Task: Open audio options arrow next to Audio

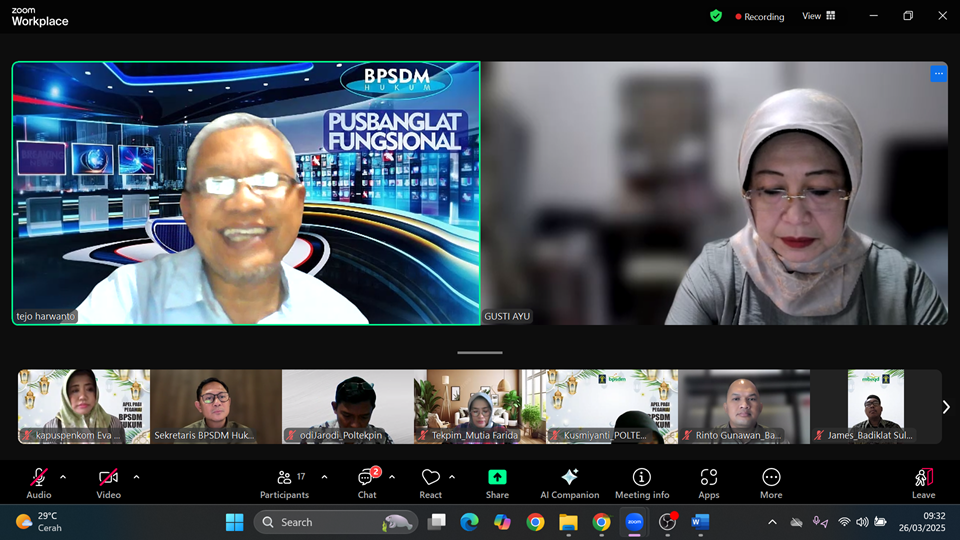Action: point(63,477)
